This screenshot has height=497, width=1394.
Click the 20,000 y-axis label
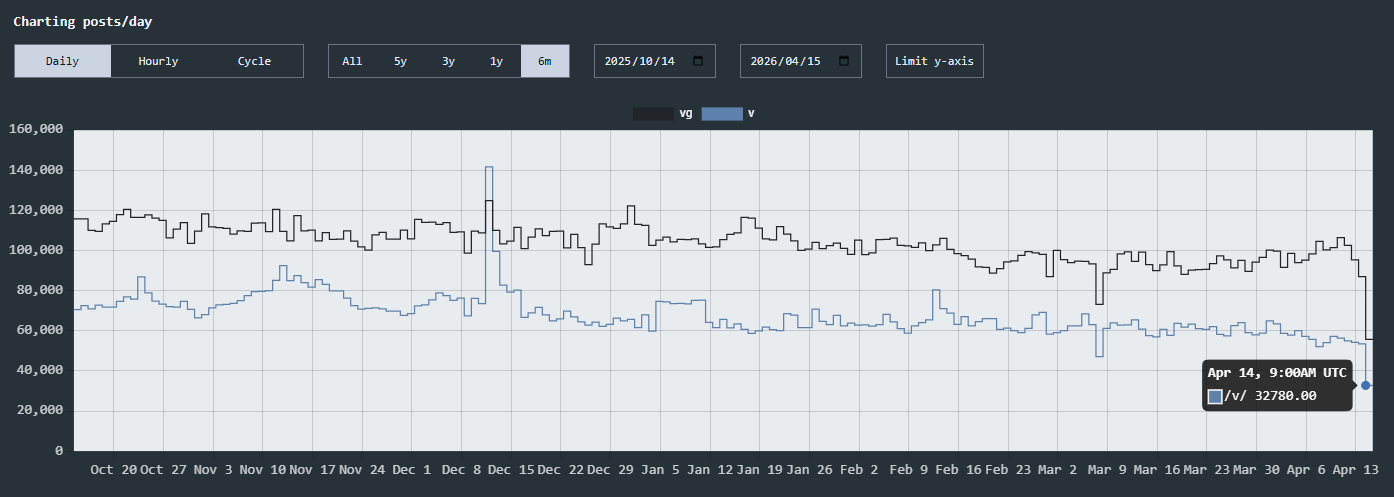pyautogui.click(x=40, y=410)
